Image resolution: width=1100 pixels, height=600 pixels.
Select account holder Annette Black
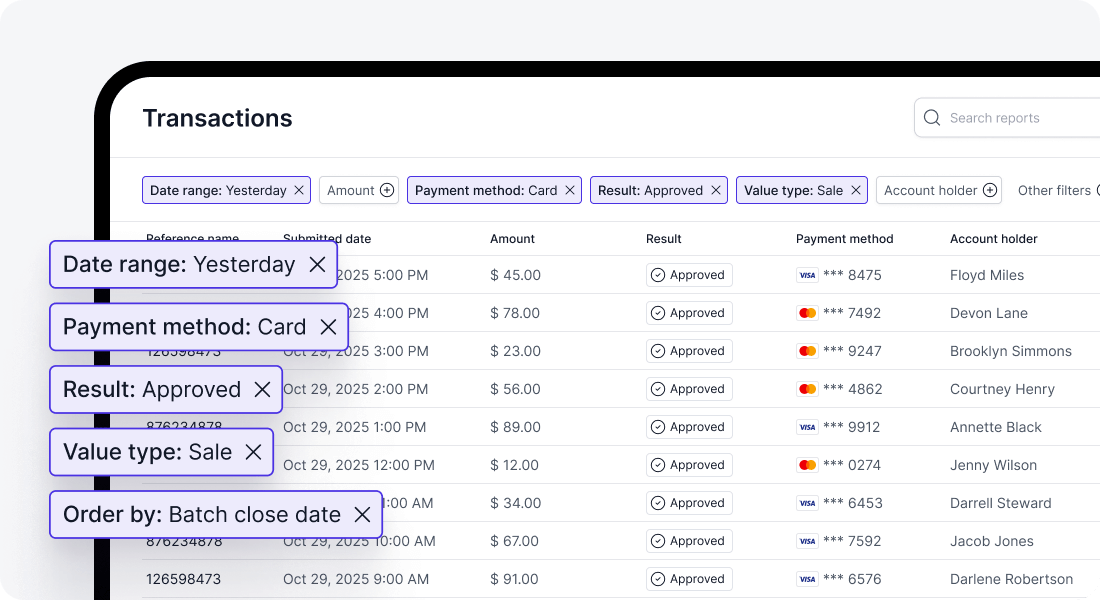click(995, 427)
